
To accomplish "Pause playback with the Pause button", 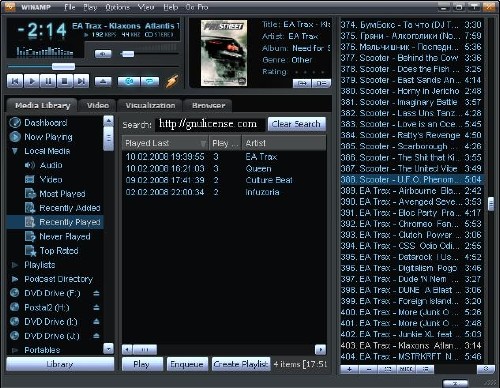I will pos(48,81).
